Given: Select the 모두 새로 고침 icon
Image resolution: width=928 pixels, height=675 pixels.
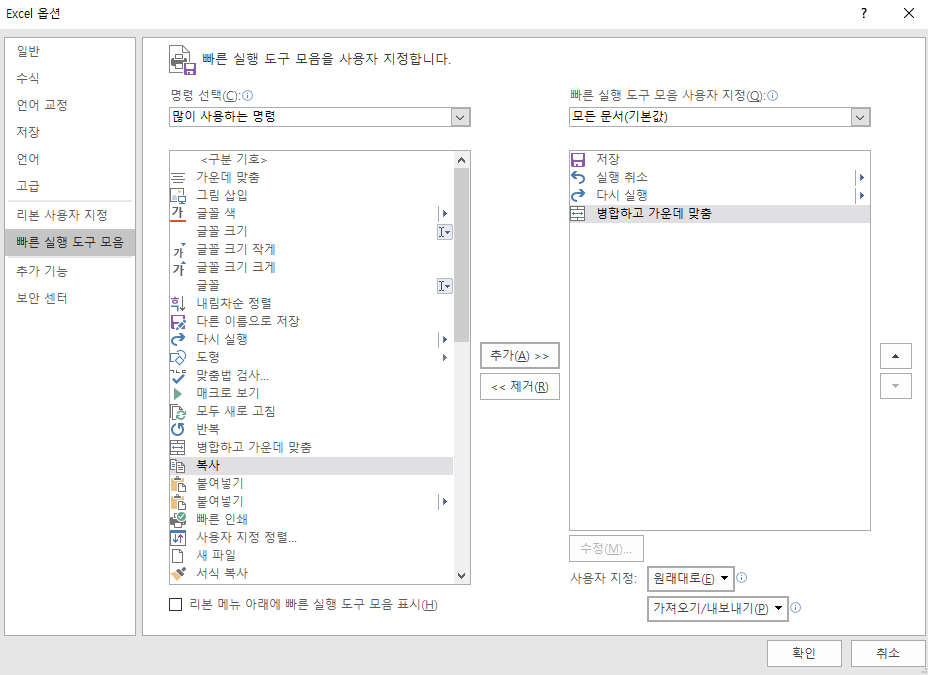Looking at the screenshot, I should point(178,412).
